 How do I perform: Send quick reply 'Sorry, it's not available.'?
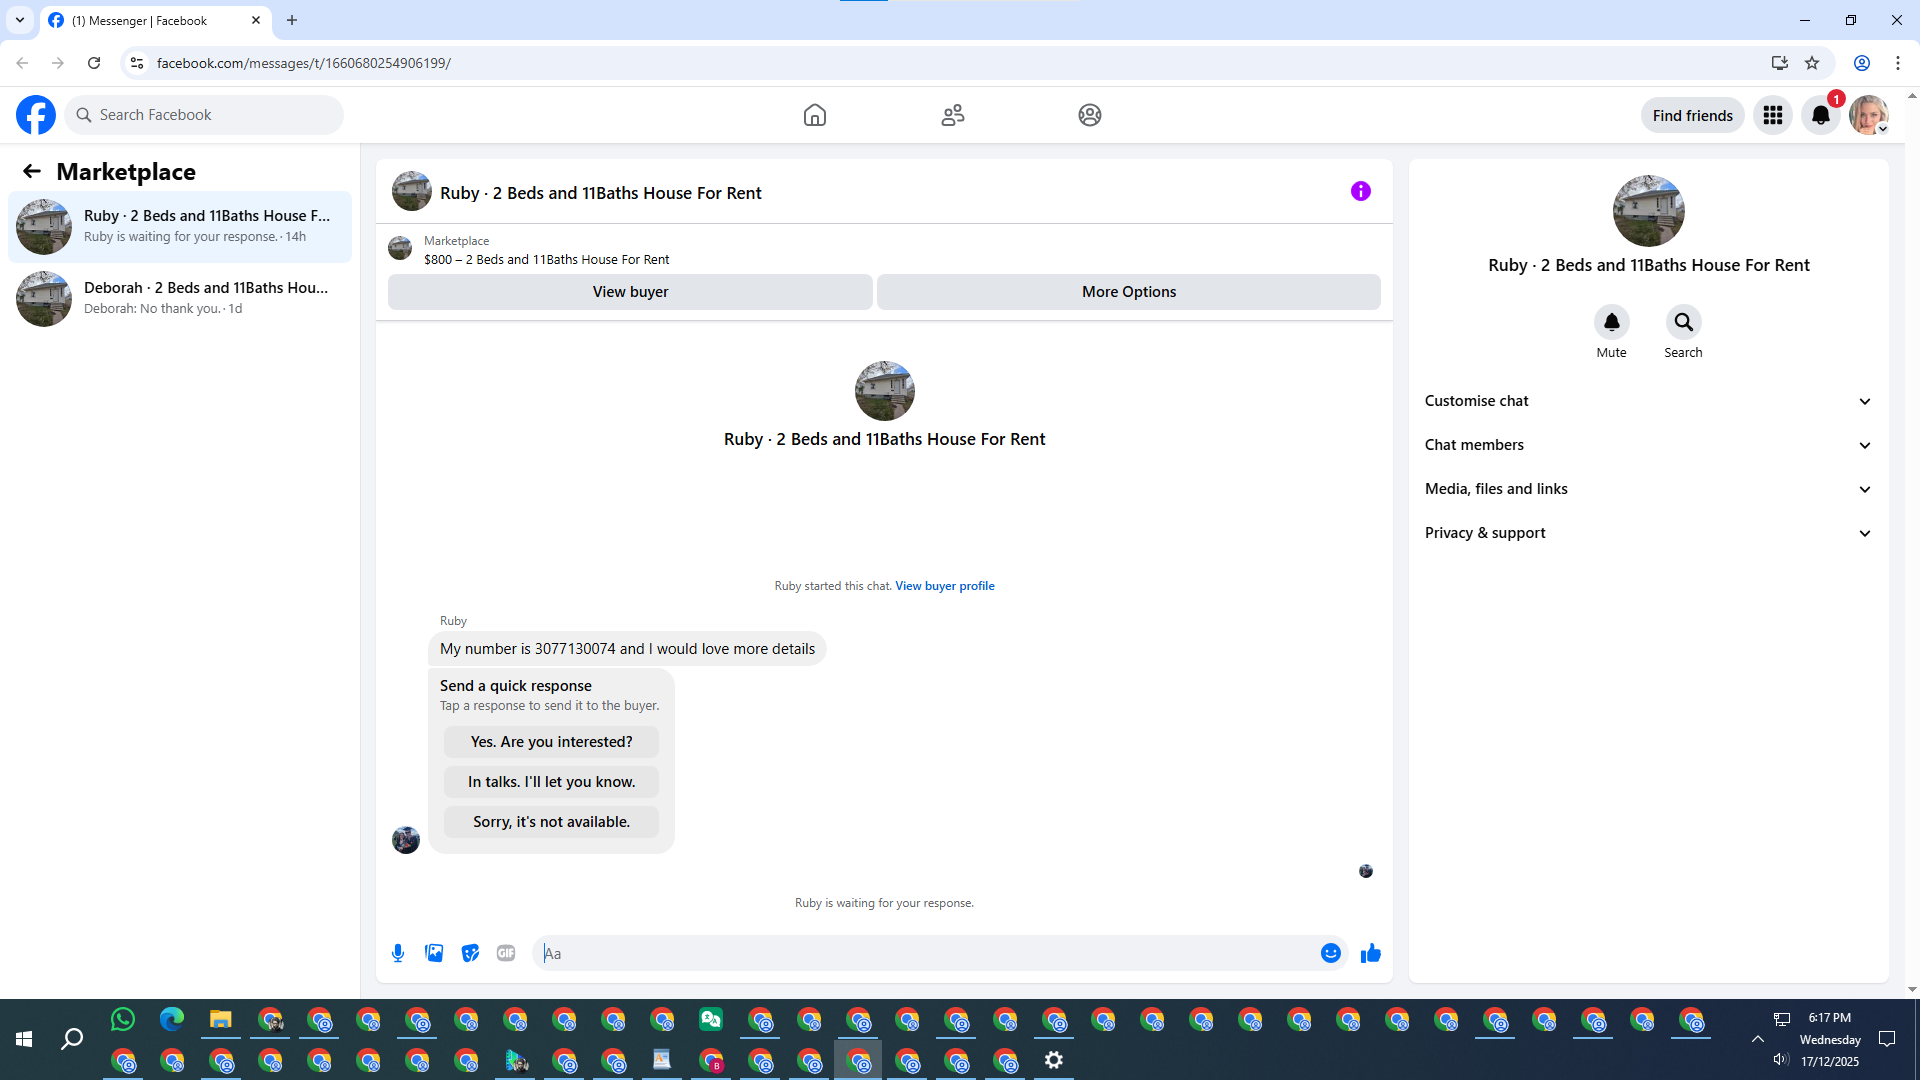tap(552, 822)
